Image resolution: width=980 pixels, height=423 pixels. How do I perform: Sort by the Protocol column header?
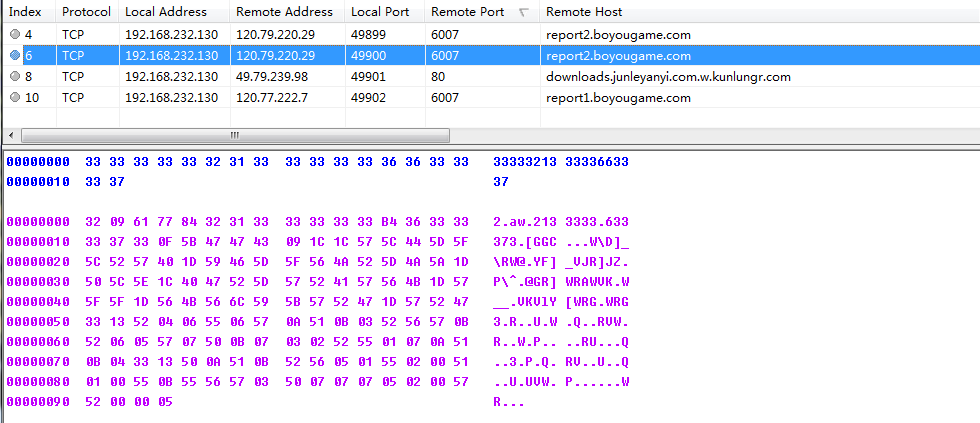tap(87, 11)
